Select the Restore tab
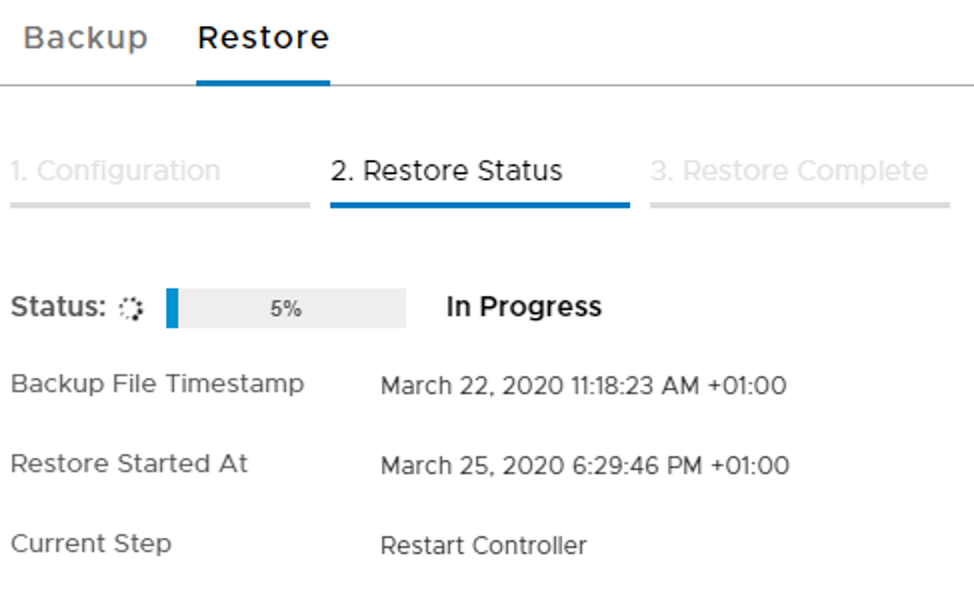Image resolution: width=974 pixels, height=596 pixels. [263, 38]
